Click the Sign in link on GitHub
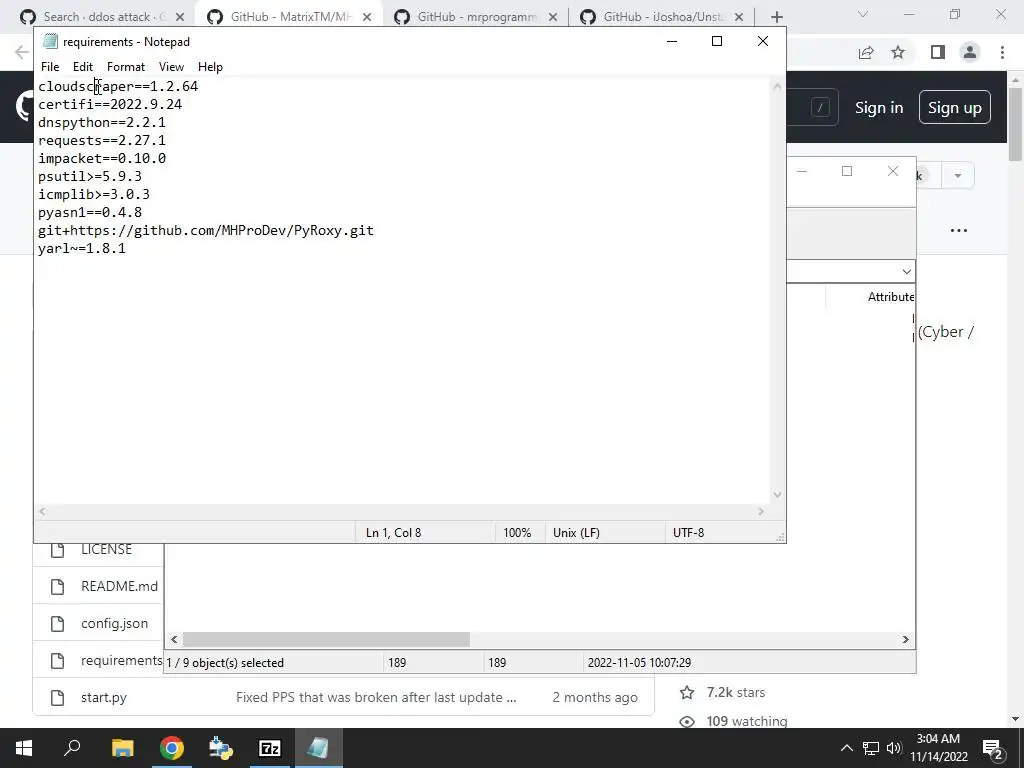Viewport: 1024px width, 768px height. click(x=879, y=108)
